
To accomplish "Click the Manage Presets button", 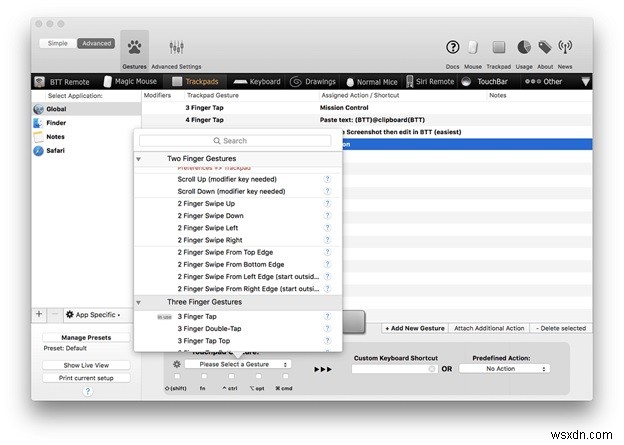I will 86,338.
